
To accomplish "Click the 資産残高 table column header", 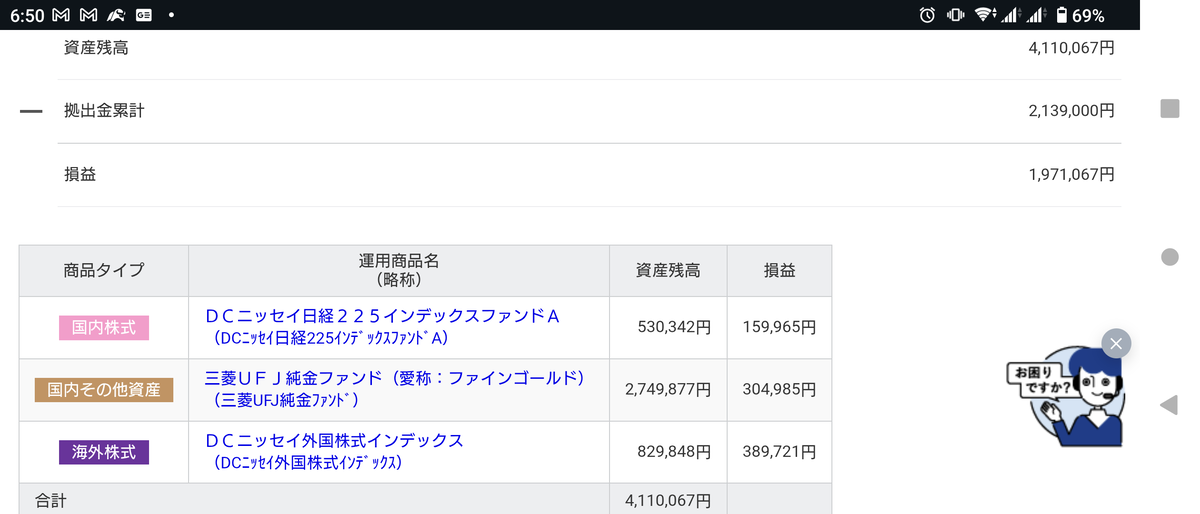I will point(668,270).
